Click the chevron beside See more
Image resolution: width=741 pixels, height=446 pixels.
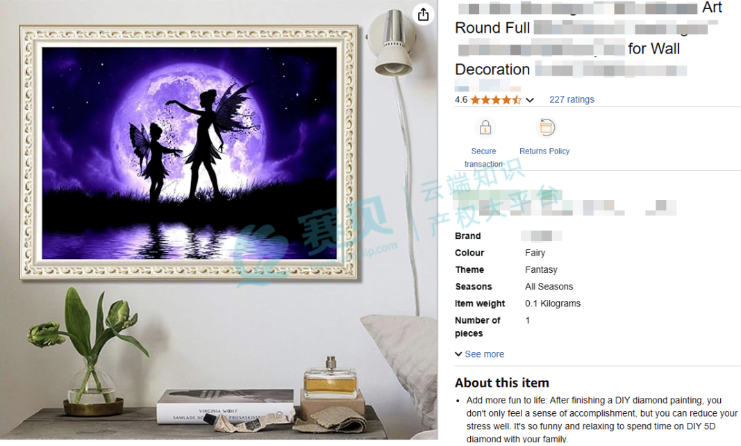click(458, 354)
